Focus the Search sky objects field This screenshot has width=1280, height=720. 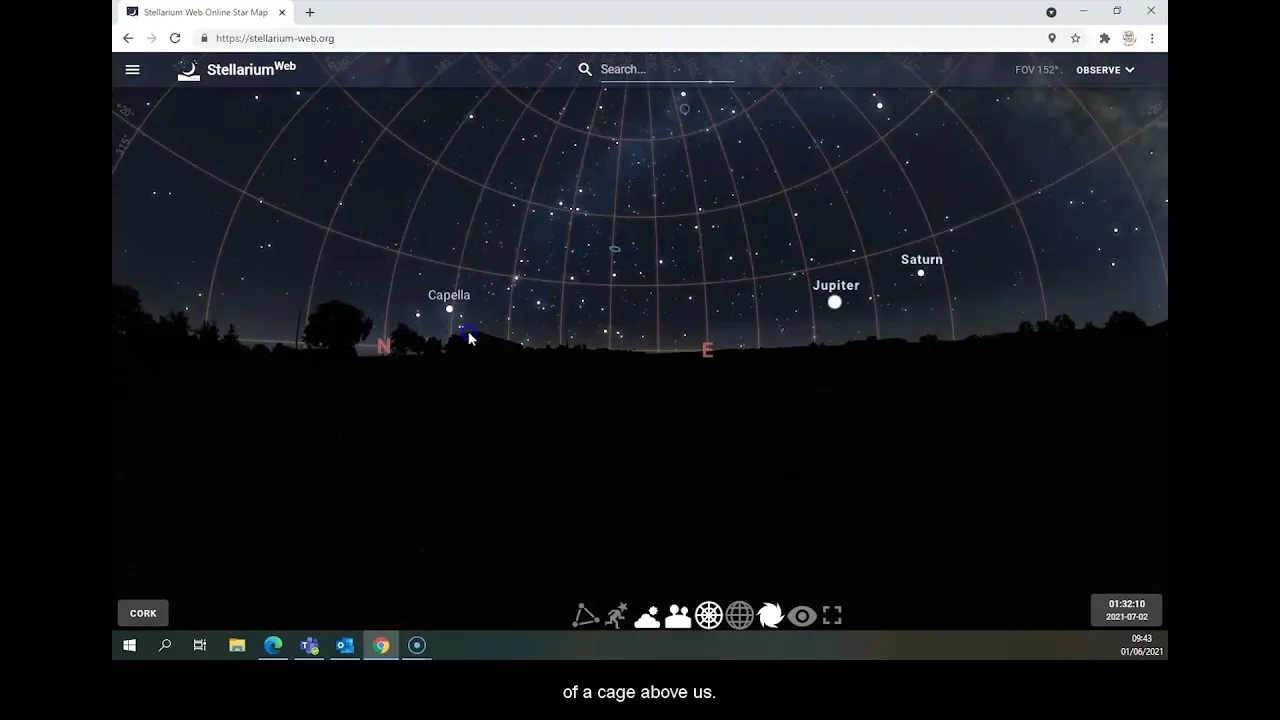tap(667, 69)
